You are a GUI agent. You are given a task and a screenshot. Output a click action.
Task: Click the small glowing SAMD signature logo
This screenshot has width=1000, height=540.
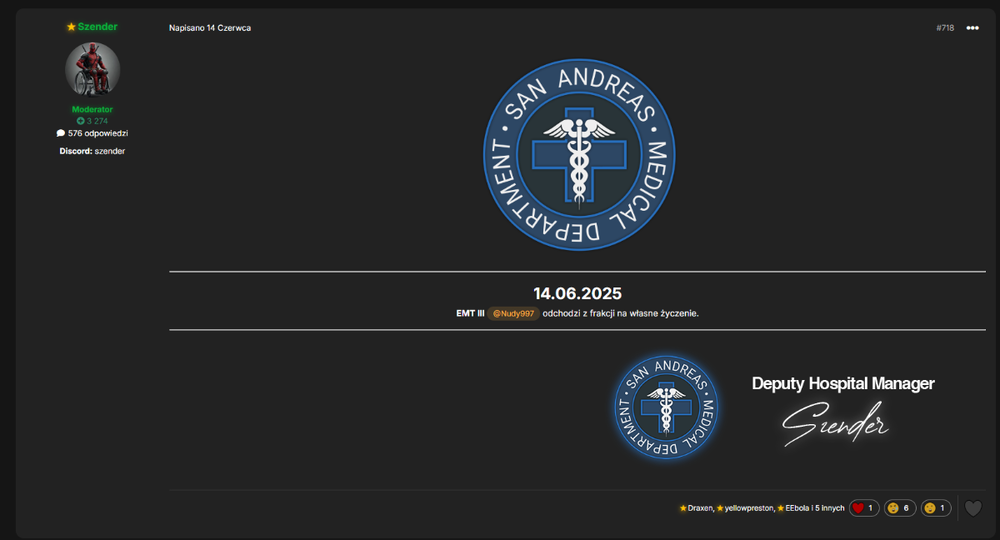[x=666, y=407]
